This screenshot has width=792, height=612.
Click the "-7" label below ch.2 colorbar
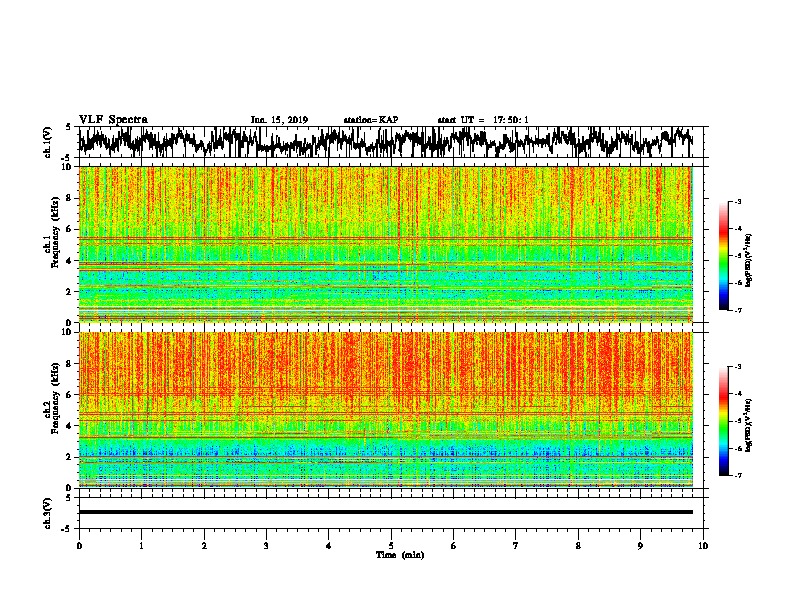pos(738,475)
